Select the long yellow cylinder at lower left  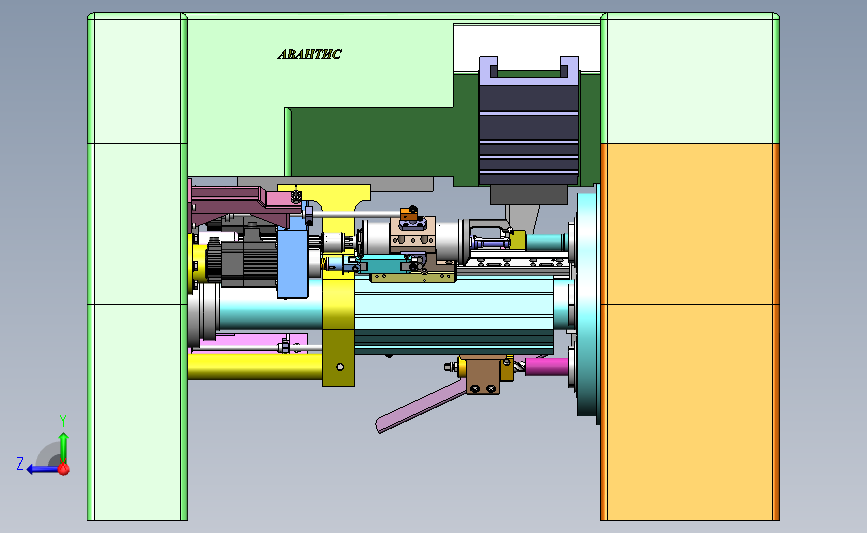point(255,366)
